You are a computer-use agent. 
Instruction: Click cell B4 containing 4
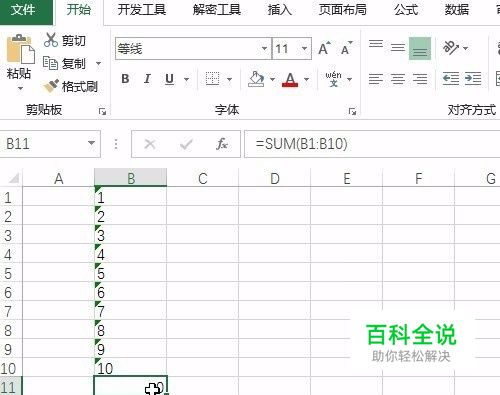pyautogui.click(x=131, y=254)
